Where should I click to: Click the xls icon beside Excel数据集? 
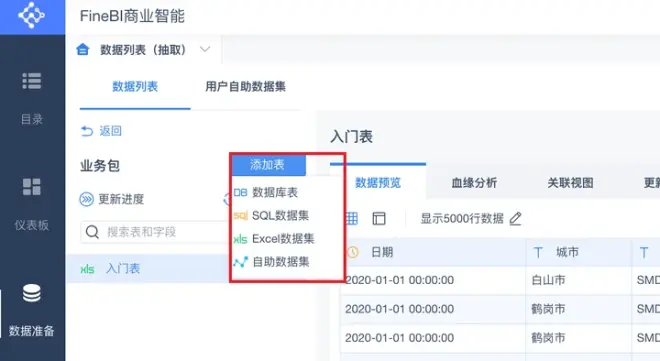point(240,239)
